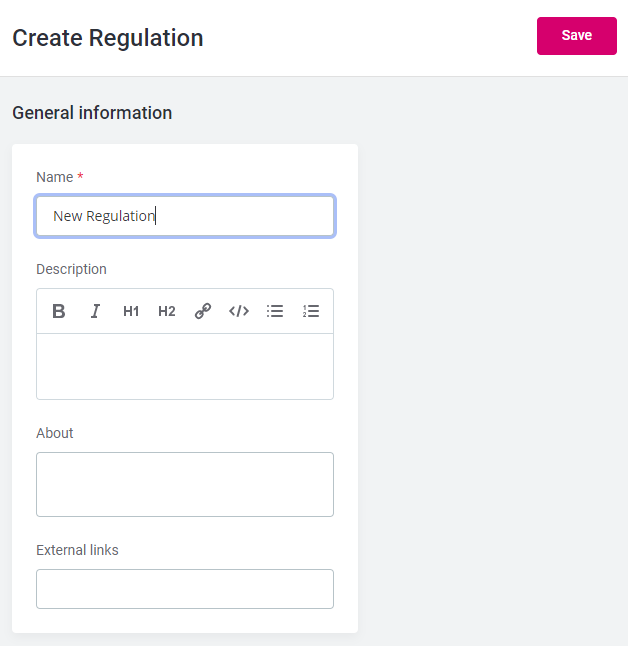Toggle bold formatting in Description toolbar
The image size is (628, 646).
(59, 311)
